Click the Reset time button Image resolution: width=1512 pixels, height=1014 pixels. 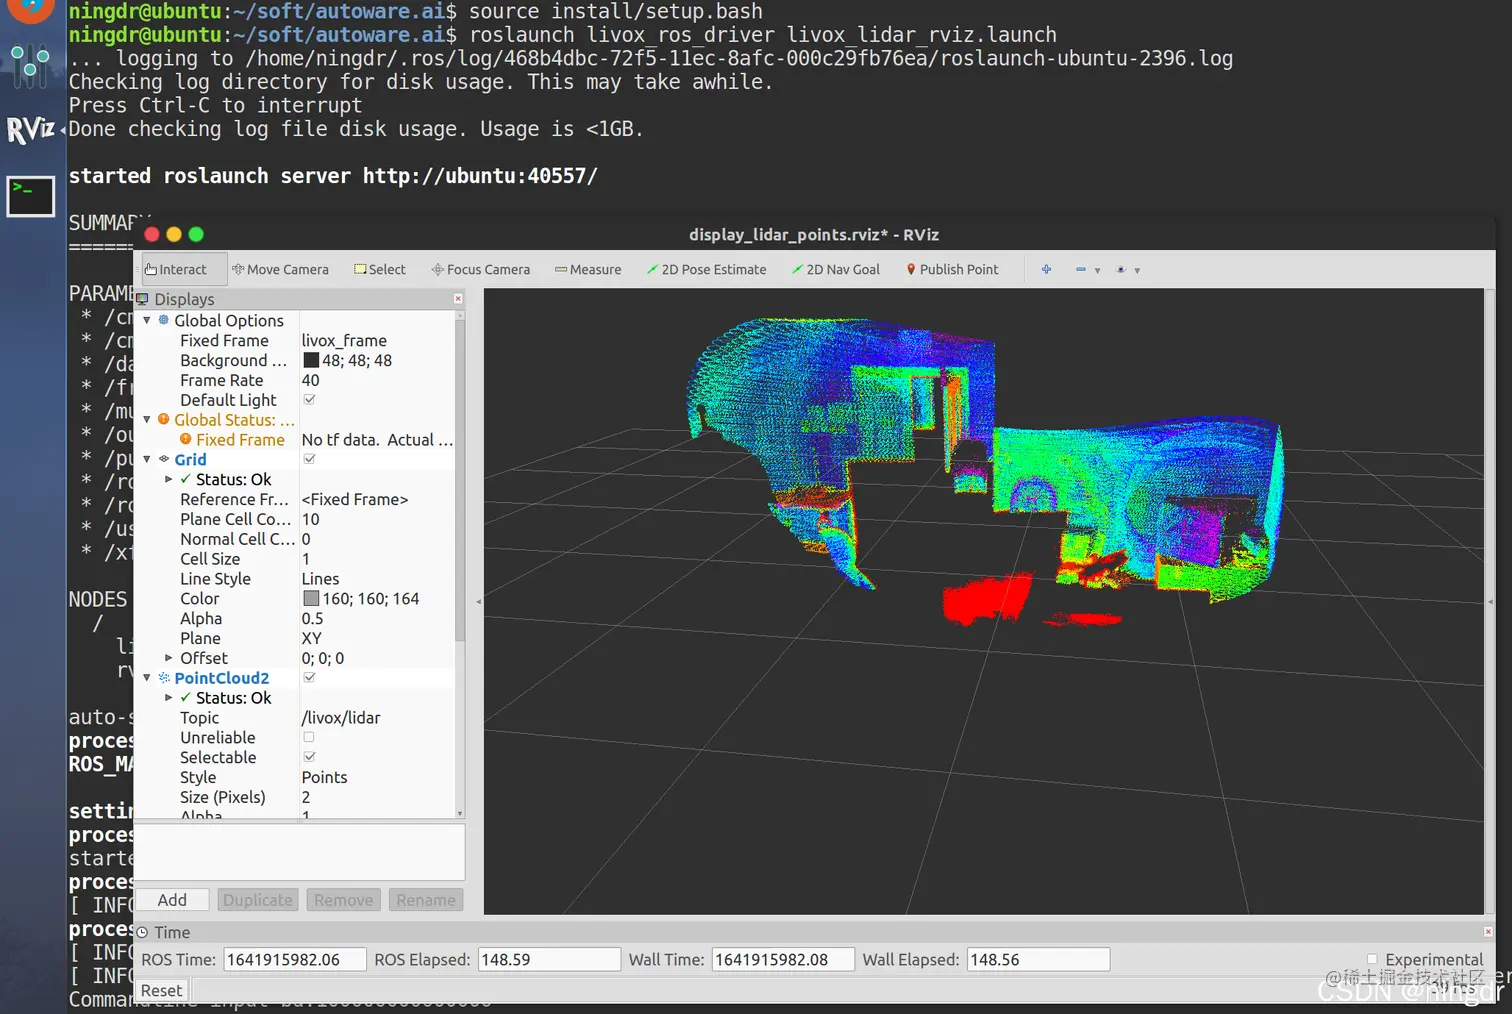[x=161, y=990]
